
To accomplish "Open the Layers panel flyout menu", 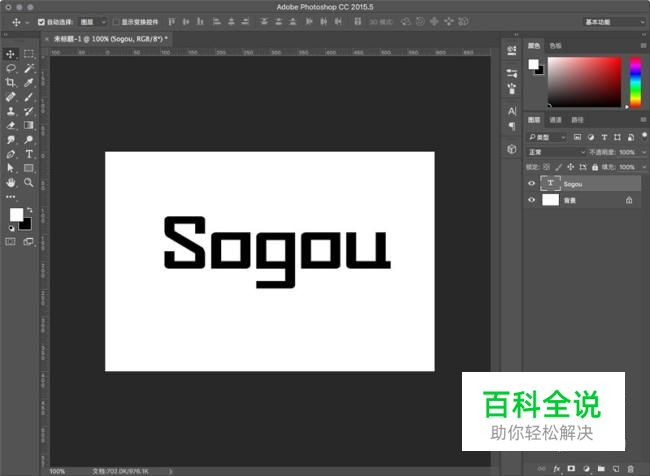I will [643, 119].
